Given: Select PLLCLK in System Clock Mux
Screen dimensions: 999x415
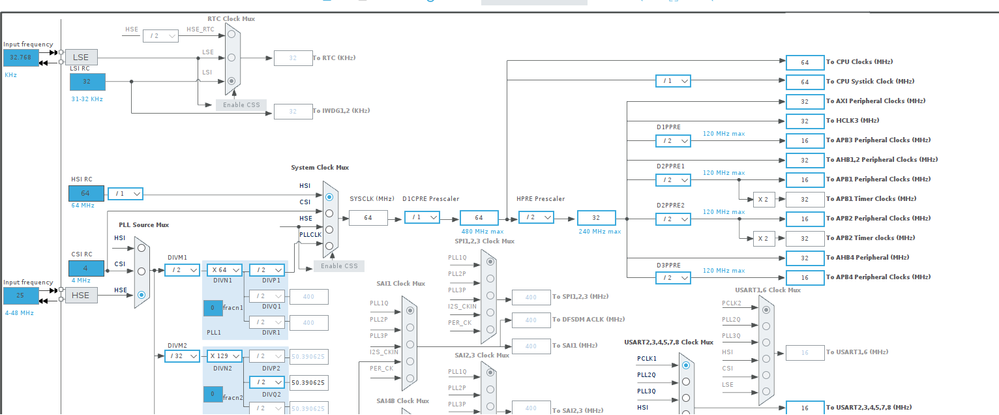Looking at the screenshot, I should point(329,245).
